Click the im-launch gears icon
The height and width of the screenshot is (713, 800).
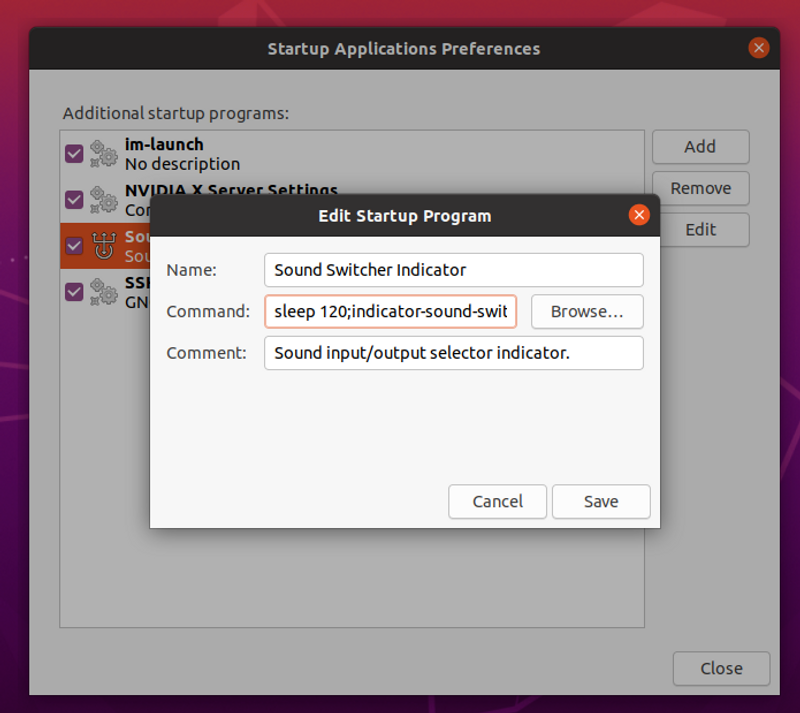[104, 154]
